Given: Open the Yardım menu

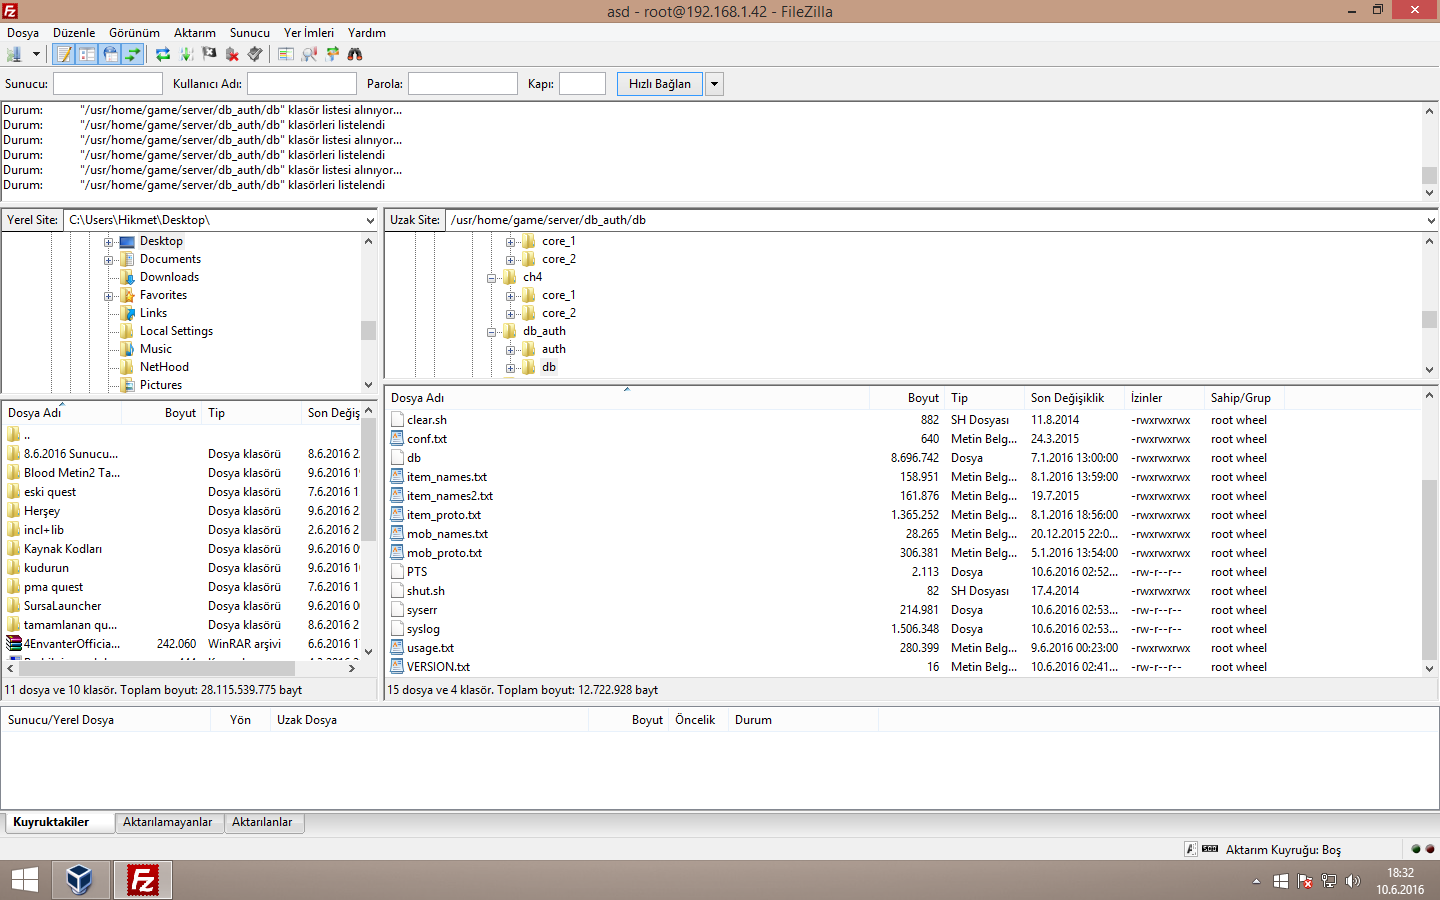Looking at the screenshot, I should pyautogui.click(x=367, y=33).
